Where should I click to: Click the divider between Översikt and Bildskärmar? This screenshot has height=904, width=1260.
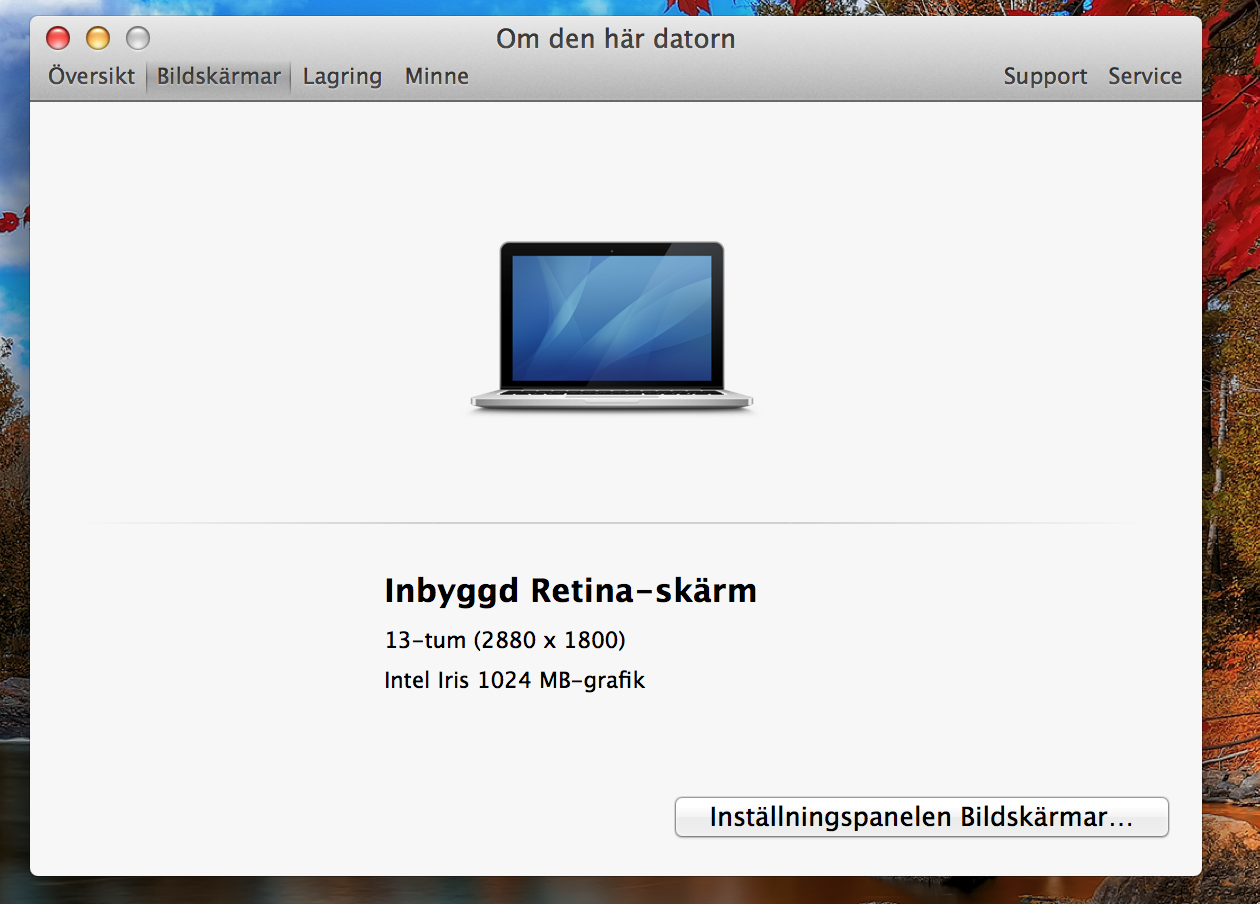tap(147, 76)
